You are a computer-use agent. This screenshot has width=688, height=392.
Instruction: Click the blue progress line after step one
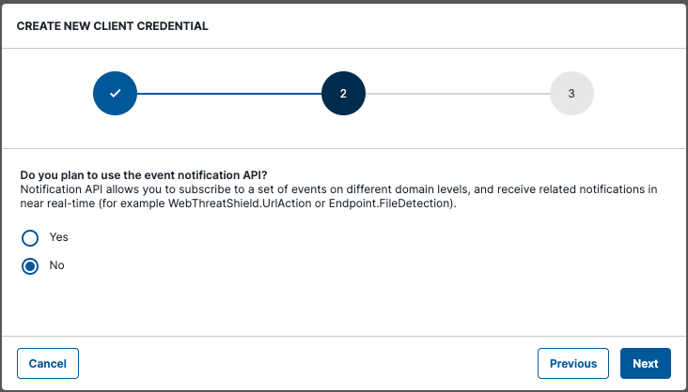coord(229,94)
